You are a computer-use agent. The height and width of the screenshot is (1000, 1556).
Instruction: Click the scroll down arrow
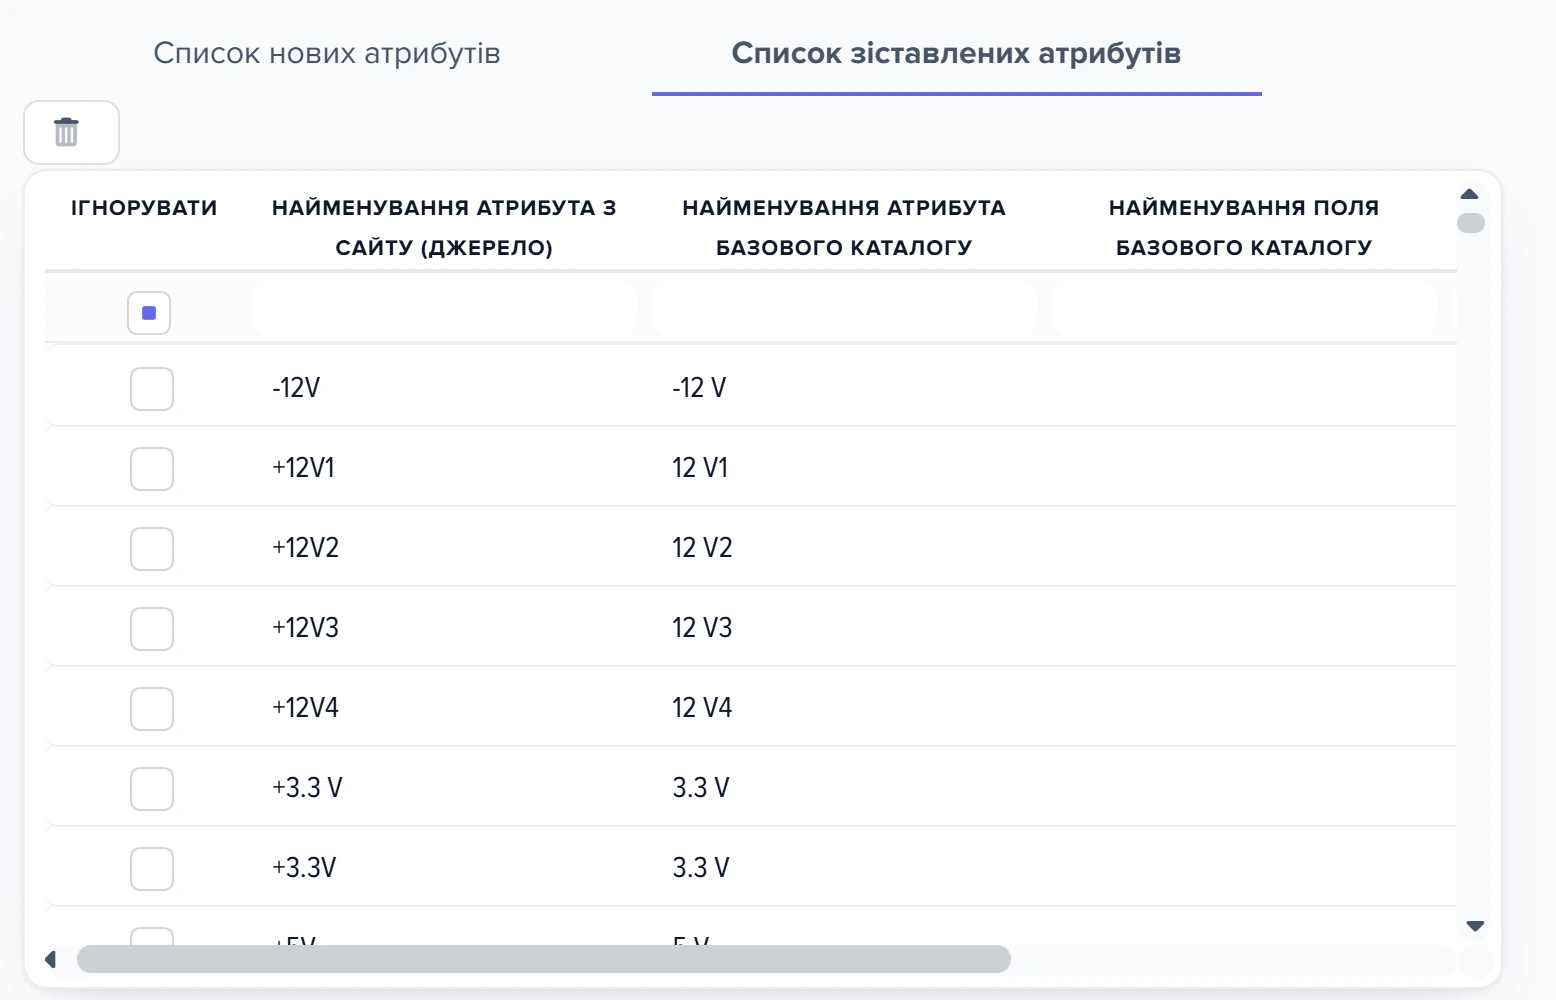[1474, 926]
